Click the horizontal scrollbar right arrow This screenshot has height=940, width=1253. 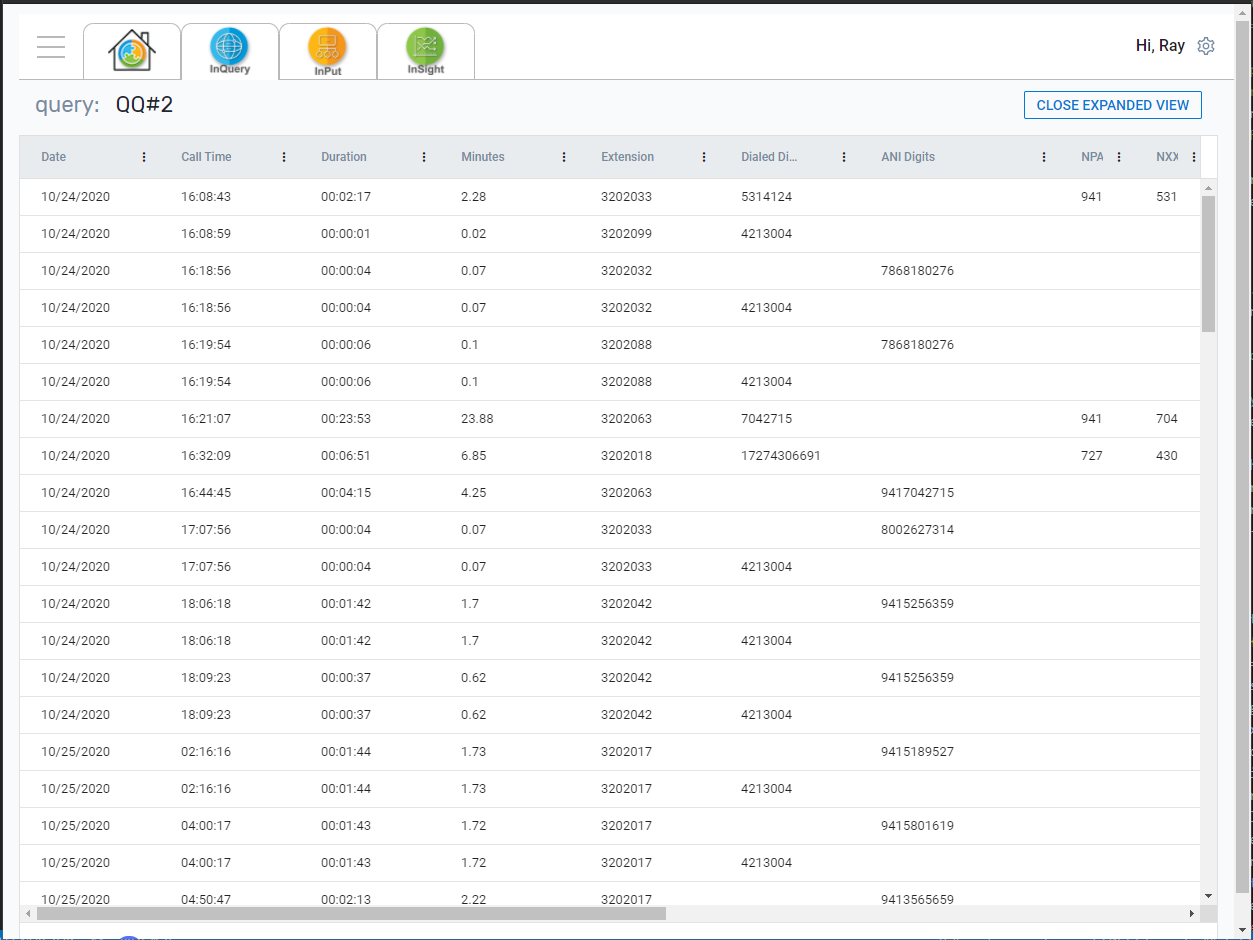tap(1192, 914)
